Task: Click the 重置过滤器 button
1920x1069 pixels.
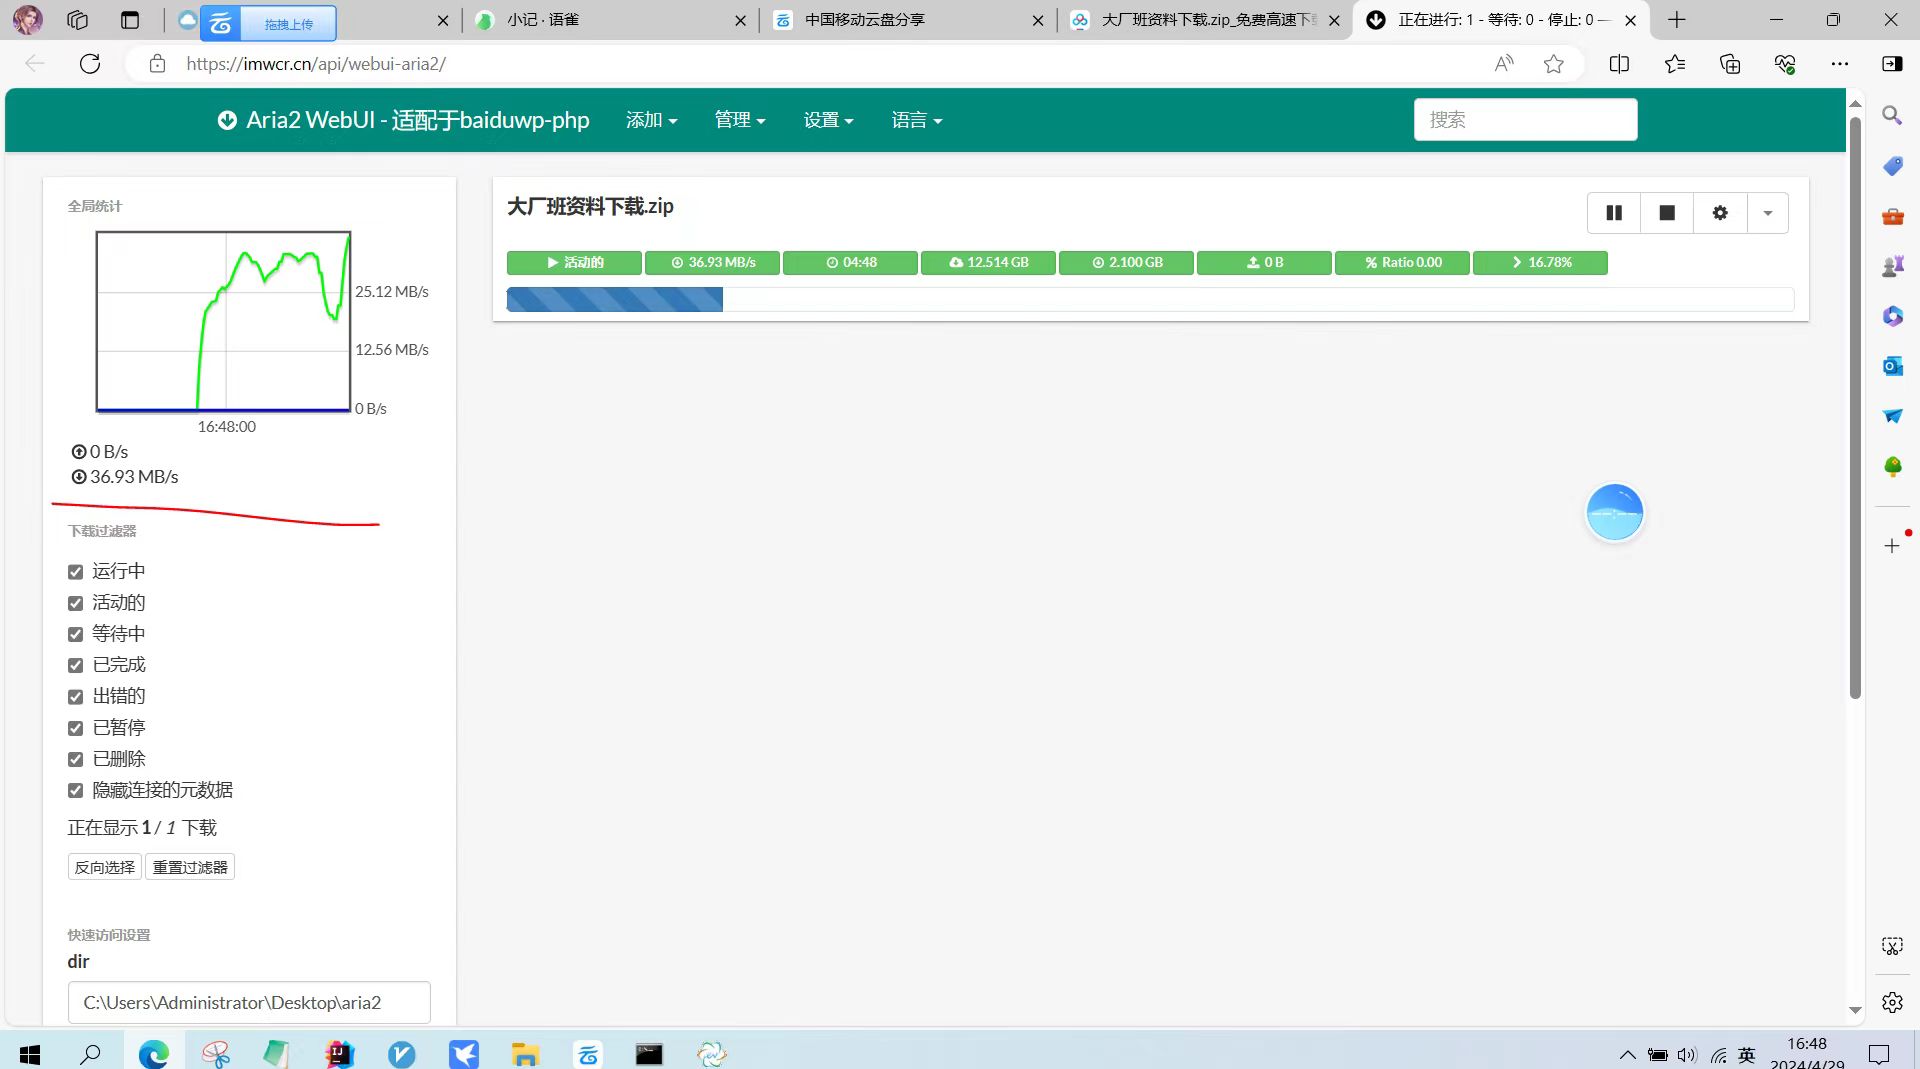Action: (x=190, y=867)
